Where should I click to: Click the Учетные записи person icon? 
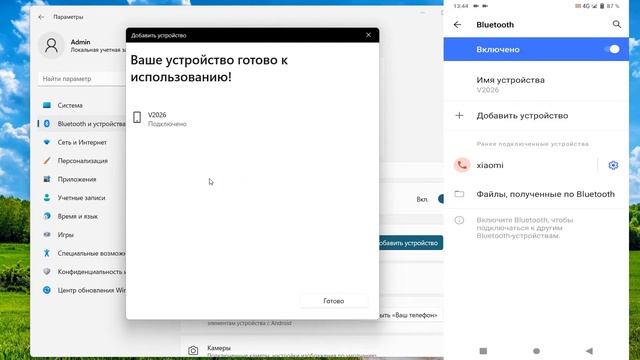(47, 198)
